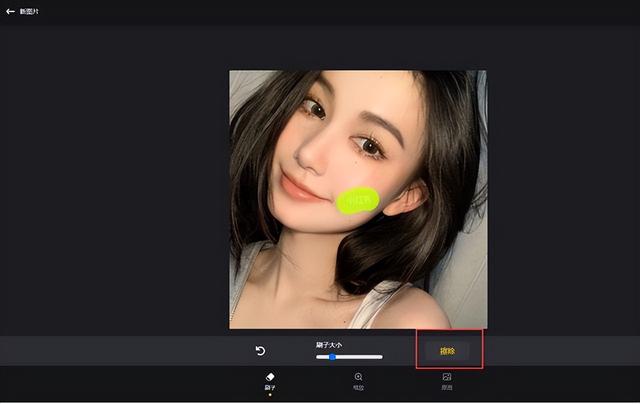The image size is (640, 404).
Task: Click the right end of brush size slider
Action: tap(381, 356)
